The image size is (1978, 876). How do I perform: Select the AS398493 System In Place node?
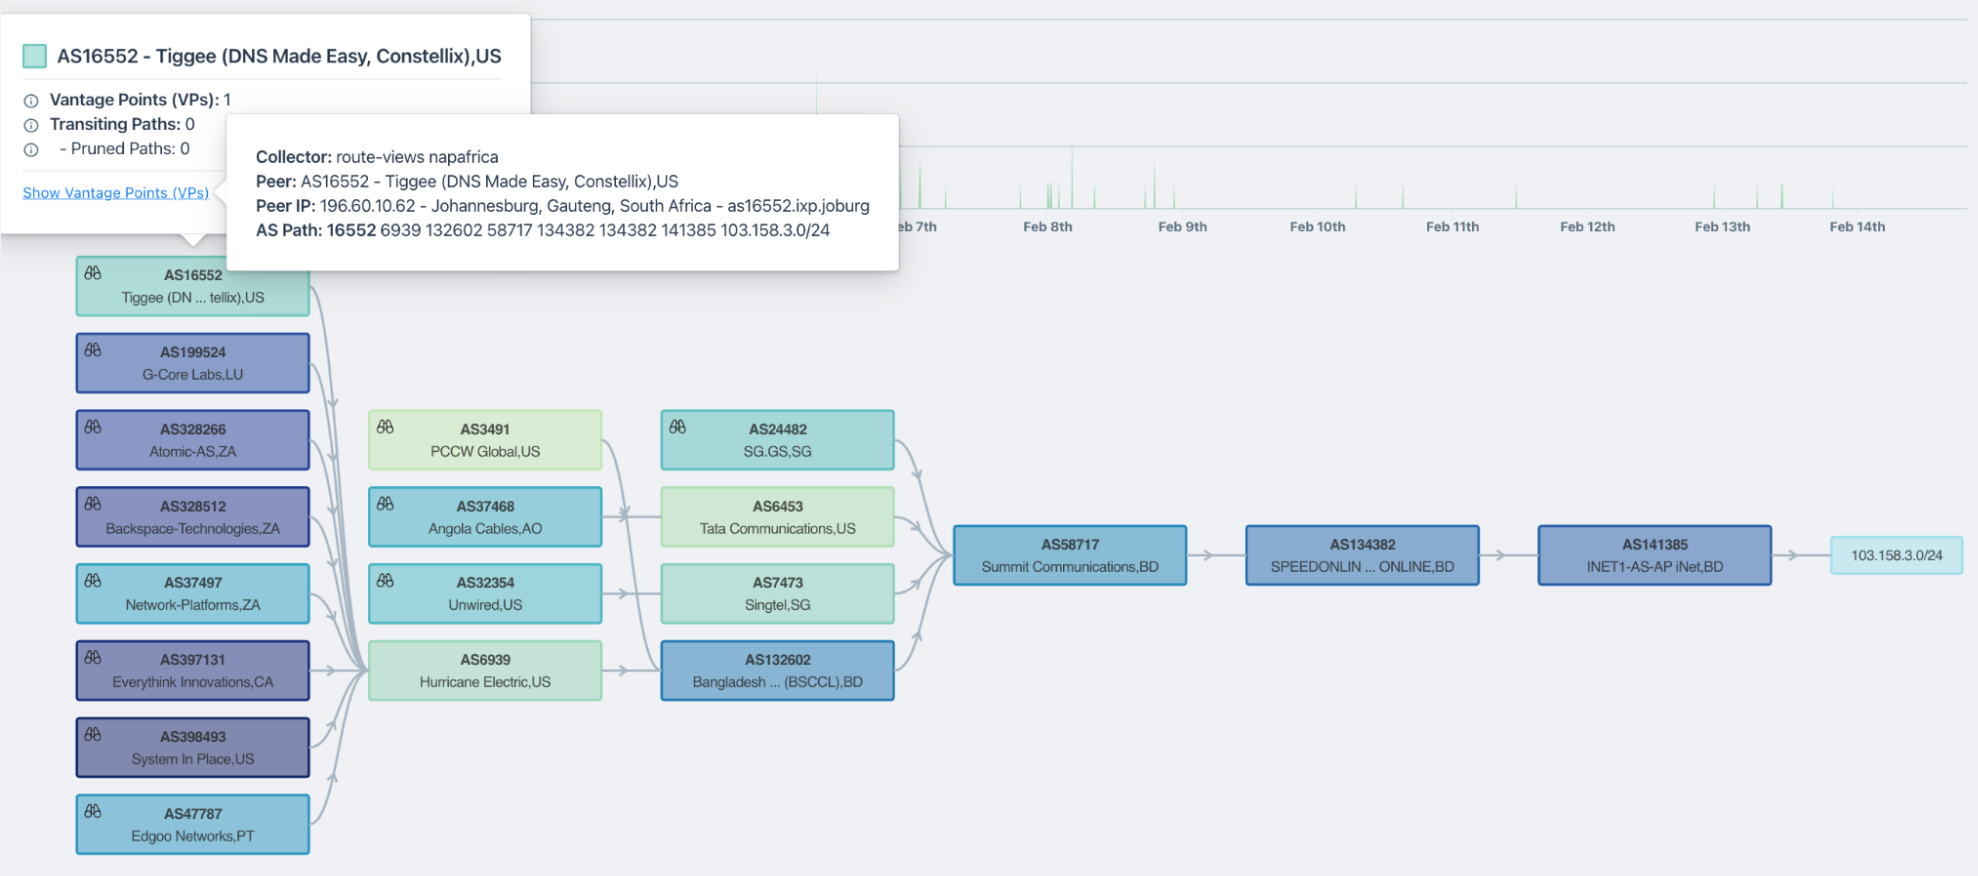[193, 747]
